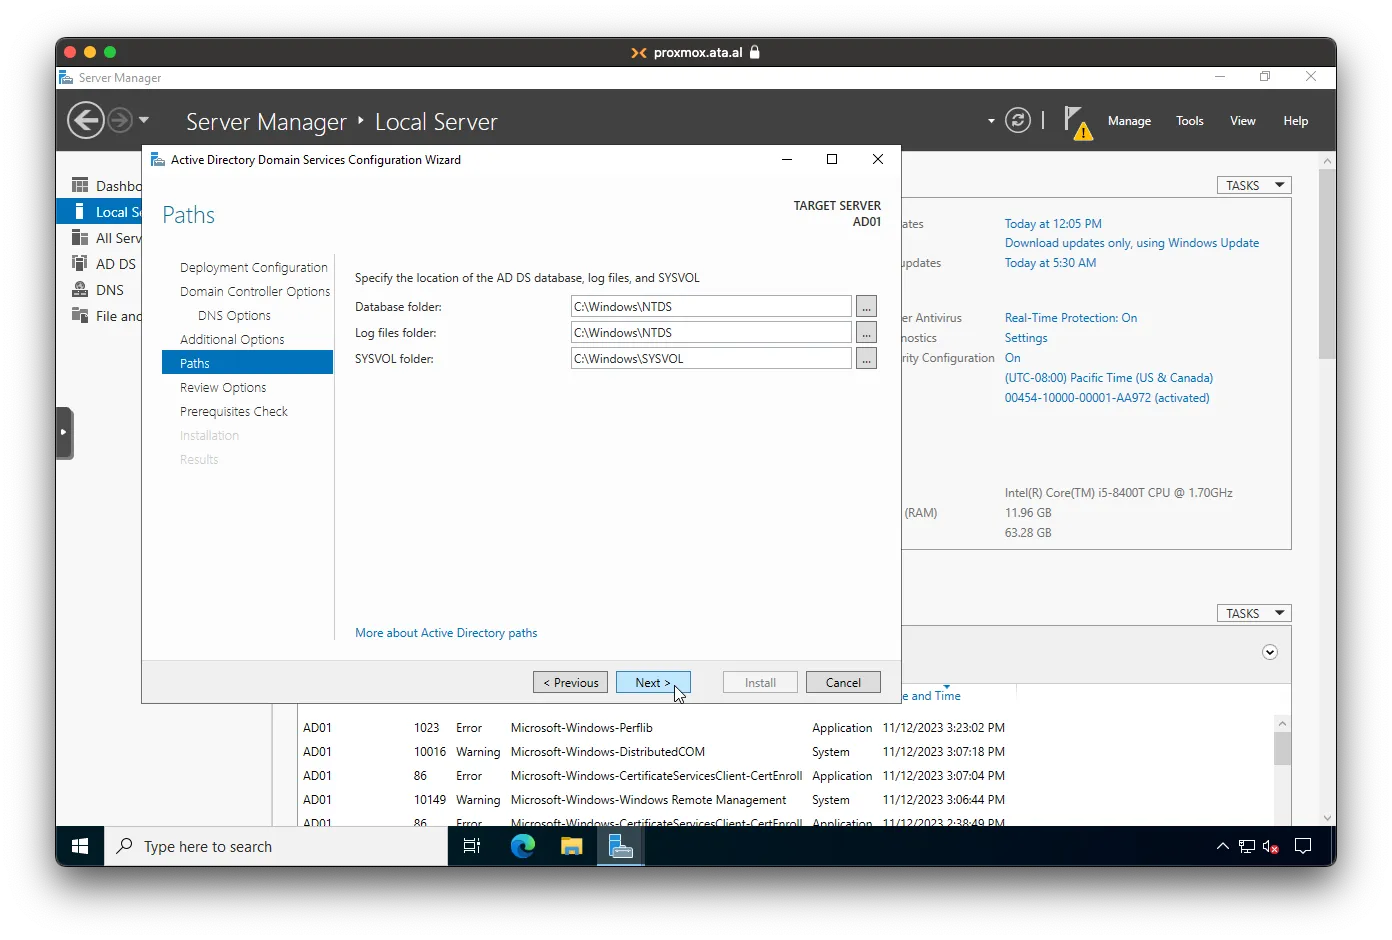Open the product ID activated link

pos(1107,398)
